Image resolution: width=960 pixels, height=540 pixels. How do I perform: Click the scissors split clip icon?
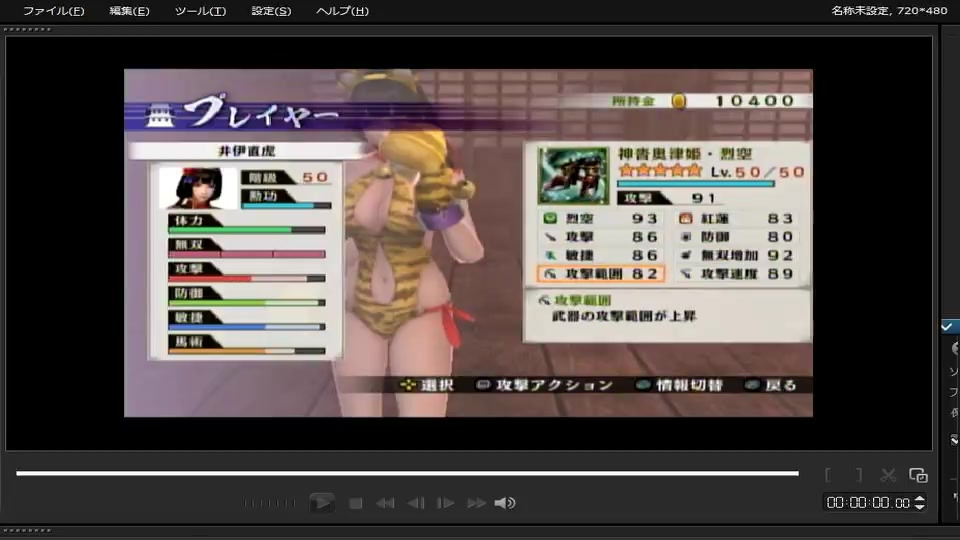888,475
